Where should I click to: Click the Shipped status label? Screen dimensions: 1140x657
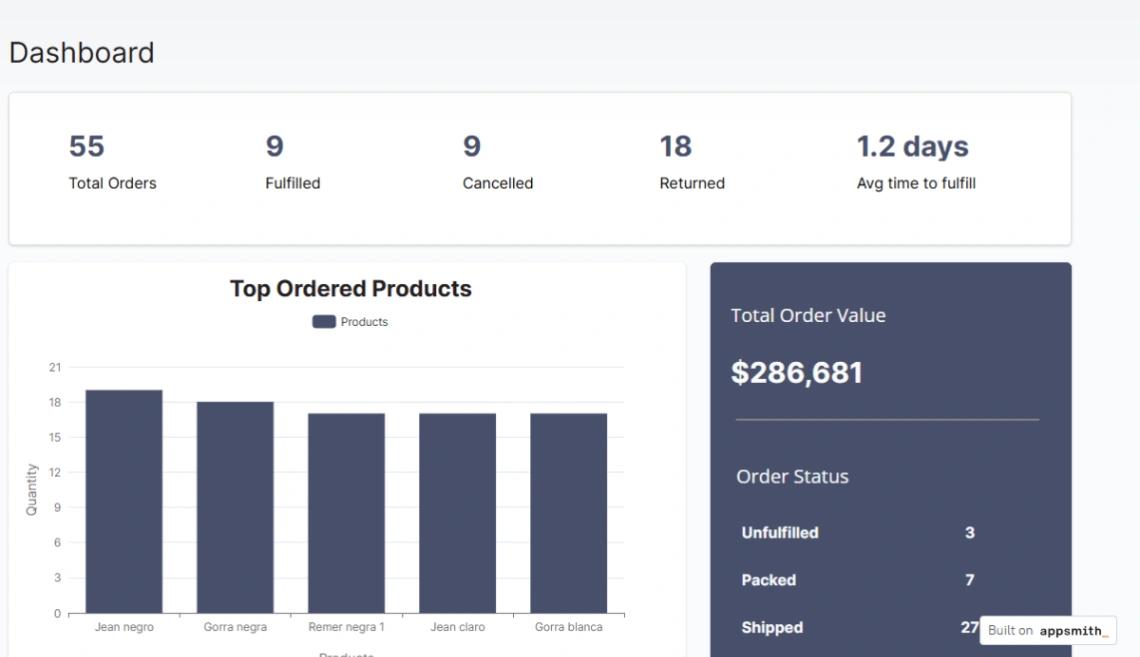click(x=772, y=627)
